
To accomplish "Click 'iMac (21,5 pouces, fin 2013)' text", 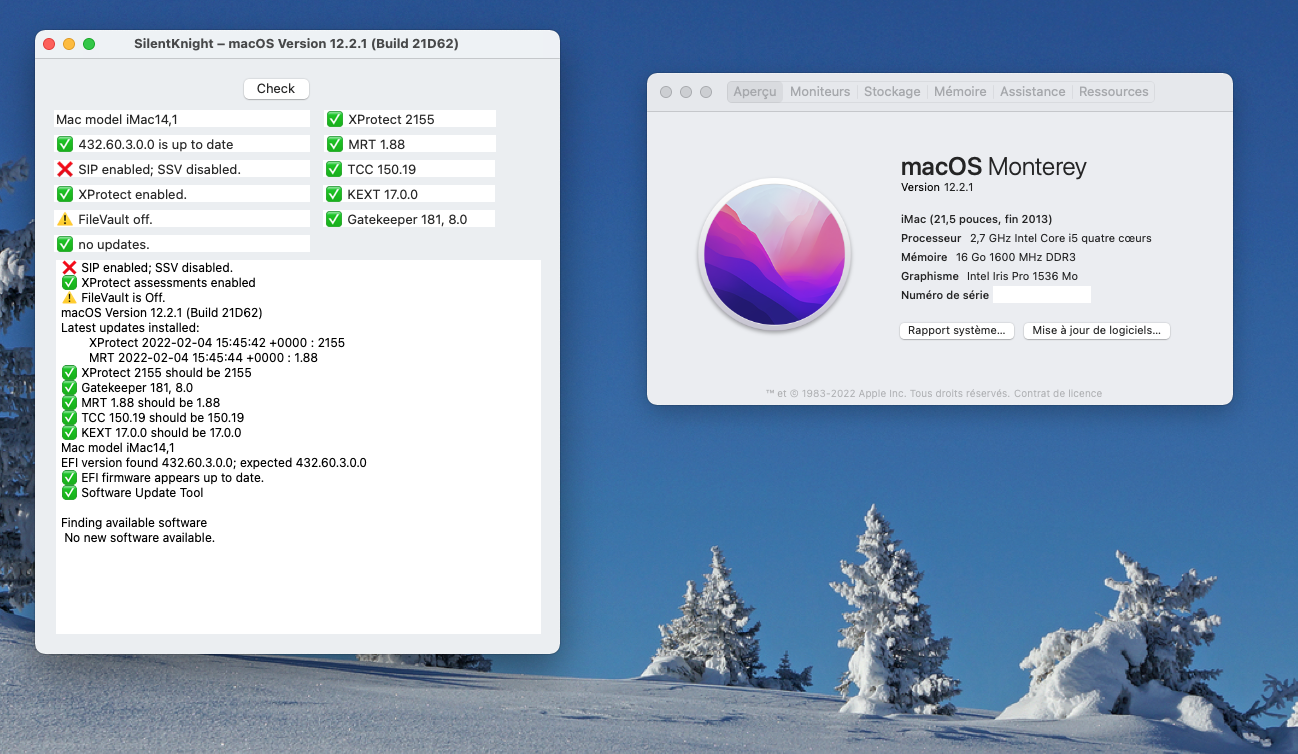I will point(976,219).
